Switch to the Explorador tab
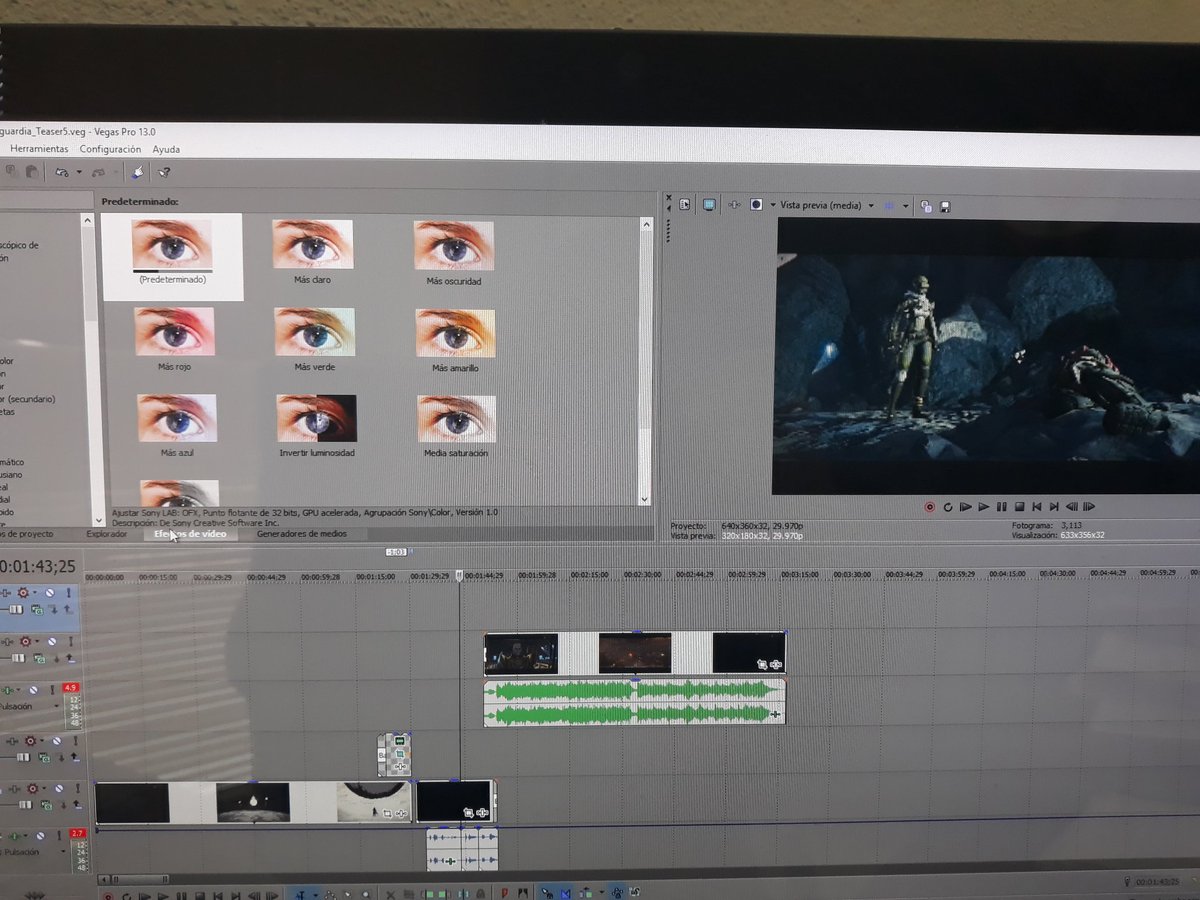Image resolution: width=1200 pixels, height=900 pixels. pyautogui.click(x=107, y=534)
